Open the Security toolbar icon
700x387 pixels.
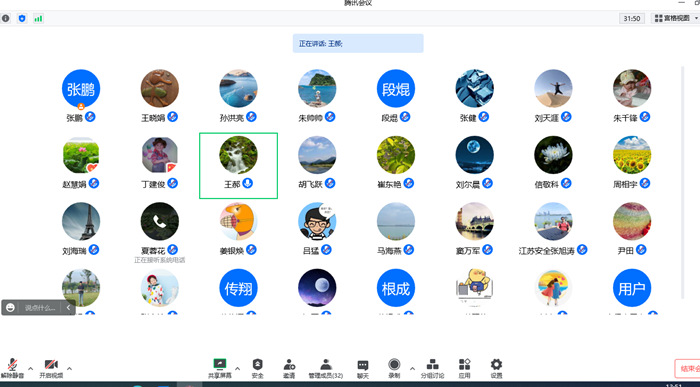[x=258, y=368]
